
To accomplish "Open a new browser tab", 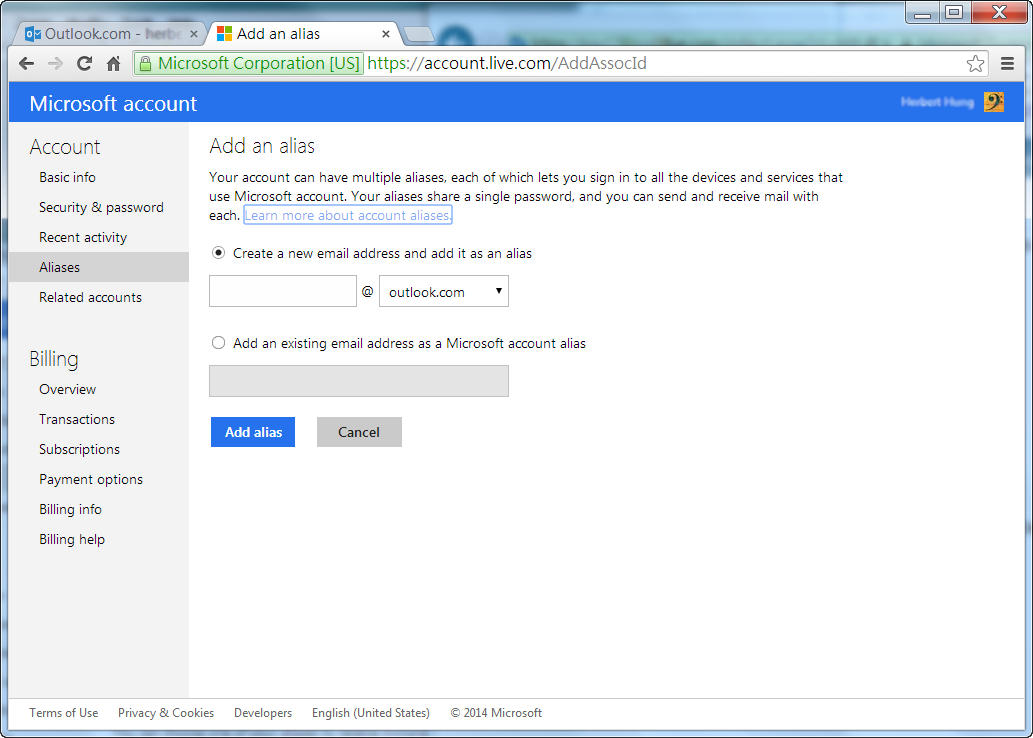I will pyautogui.click(x=418, y=34).
